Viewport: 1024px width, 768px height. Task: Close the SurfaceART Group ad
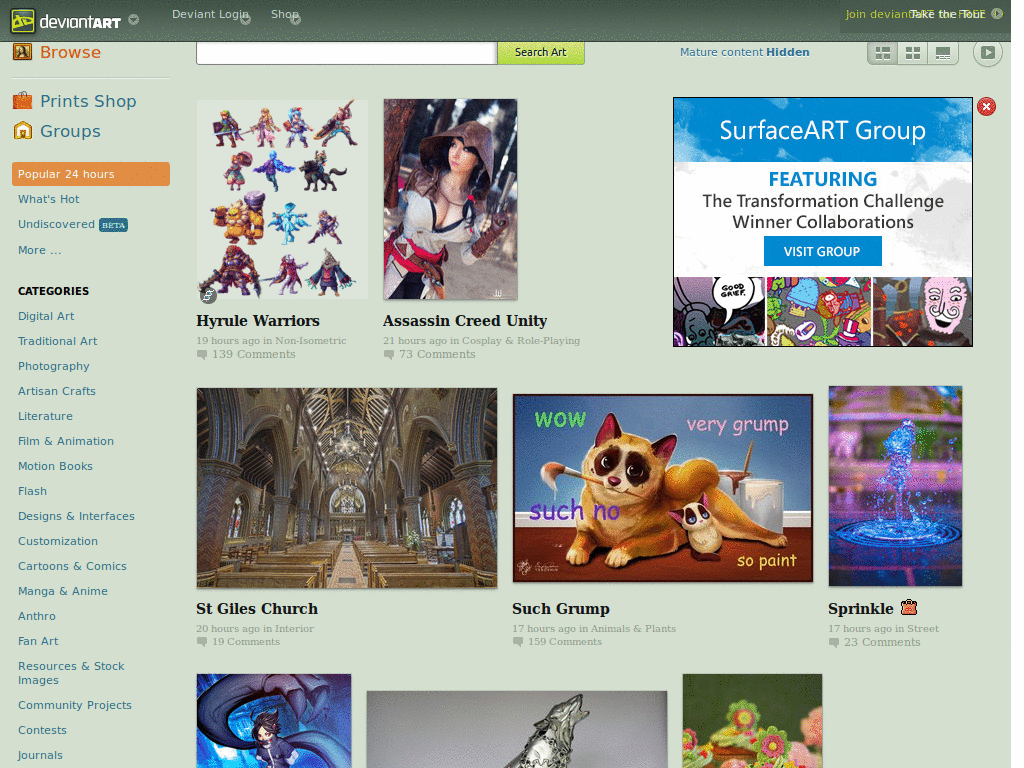pos(986,106)
